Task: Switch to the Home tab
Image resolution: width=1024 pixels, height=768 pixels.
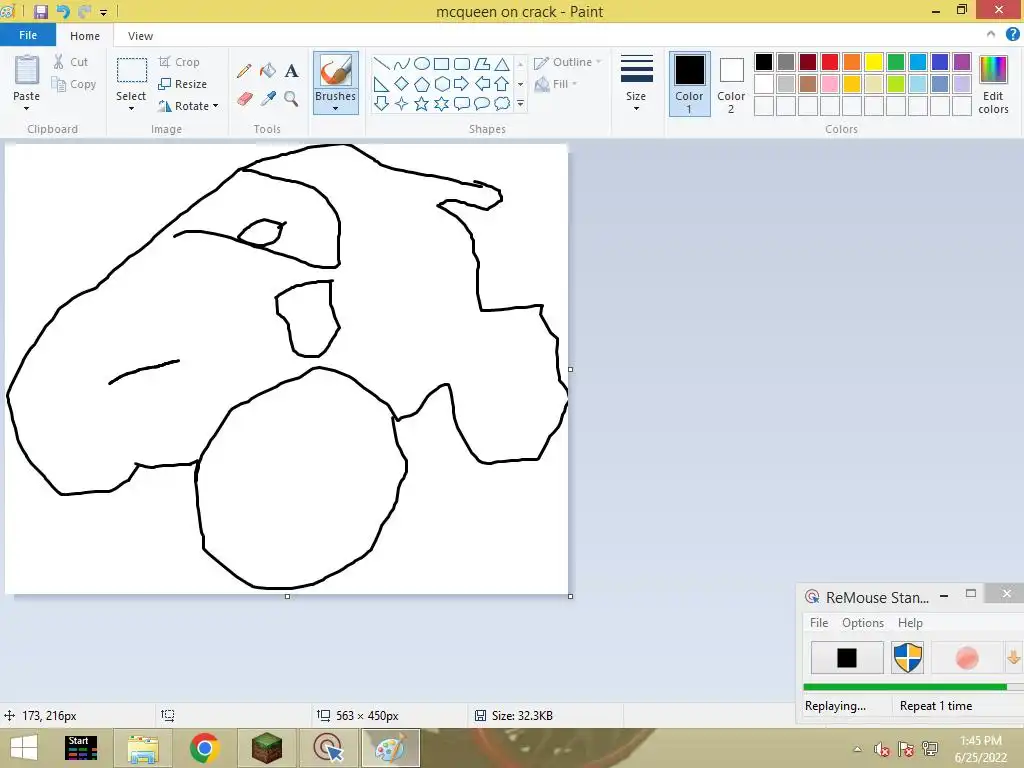Action: (85, 36)
